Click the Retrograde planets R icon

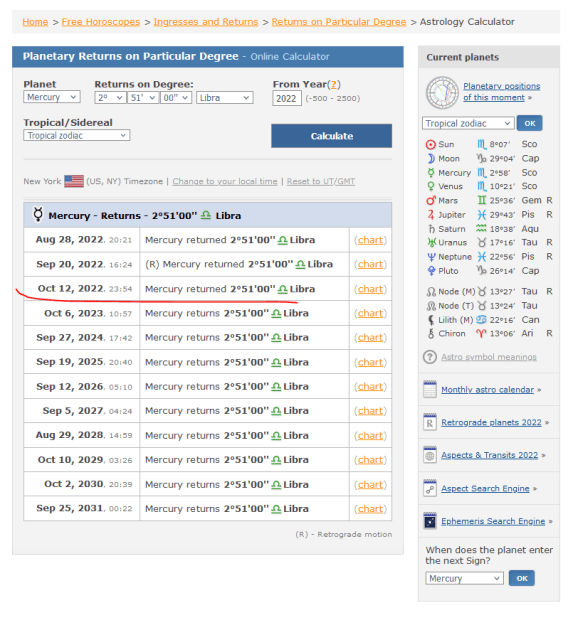click(x=430, y=423)
